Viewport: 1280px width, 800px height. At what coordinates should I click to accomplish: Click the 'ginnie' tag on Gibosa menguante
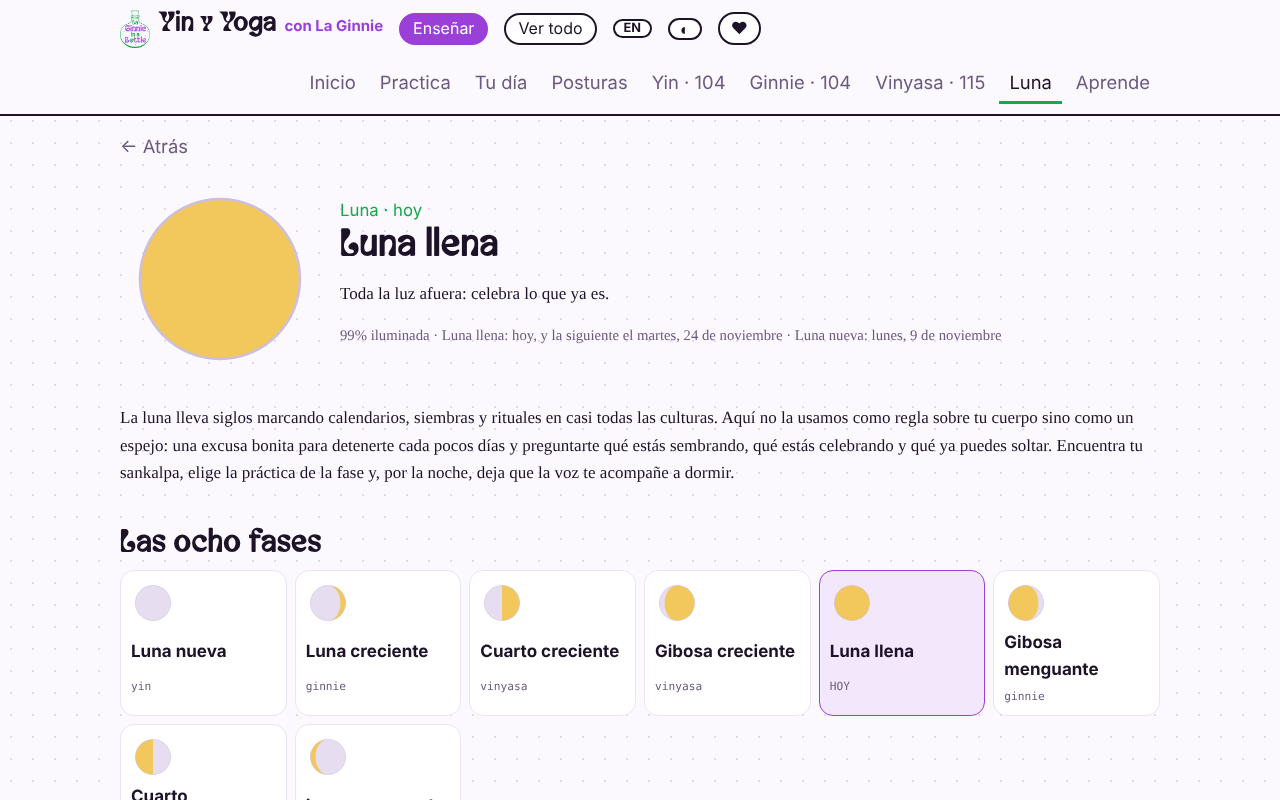click(x=1025, y=696)
